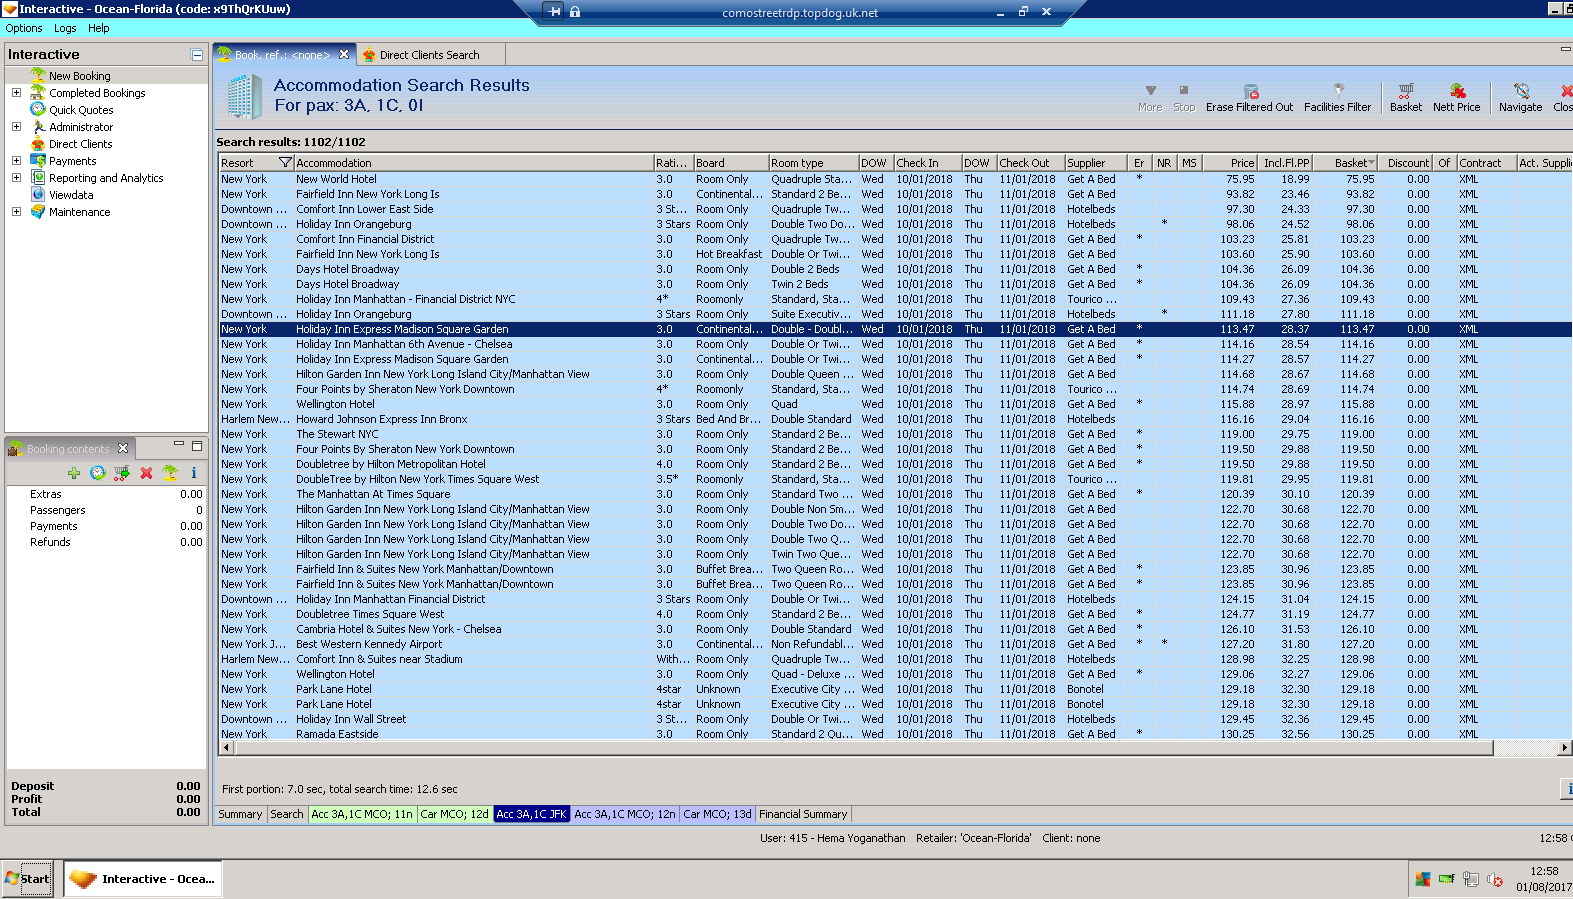Click Erase Filtered Out icon
Viewport: 1573px width, 899px height.
pos(1250,91)
